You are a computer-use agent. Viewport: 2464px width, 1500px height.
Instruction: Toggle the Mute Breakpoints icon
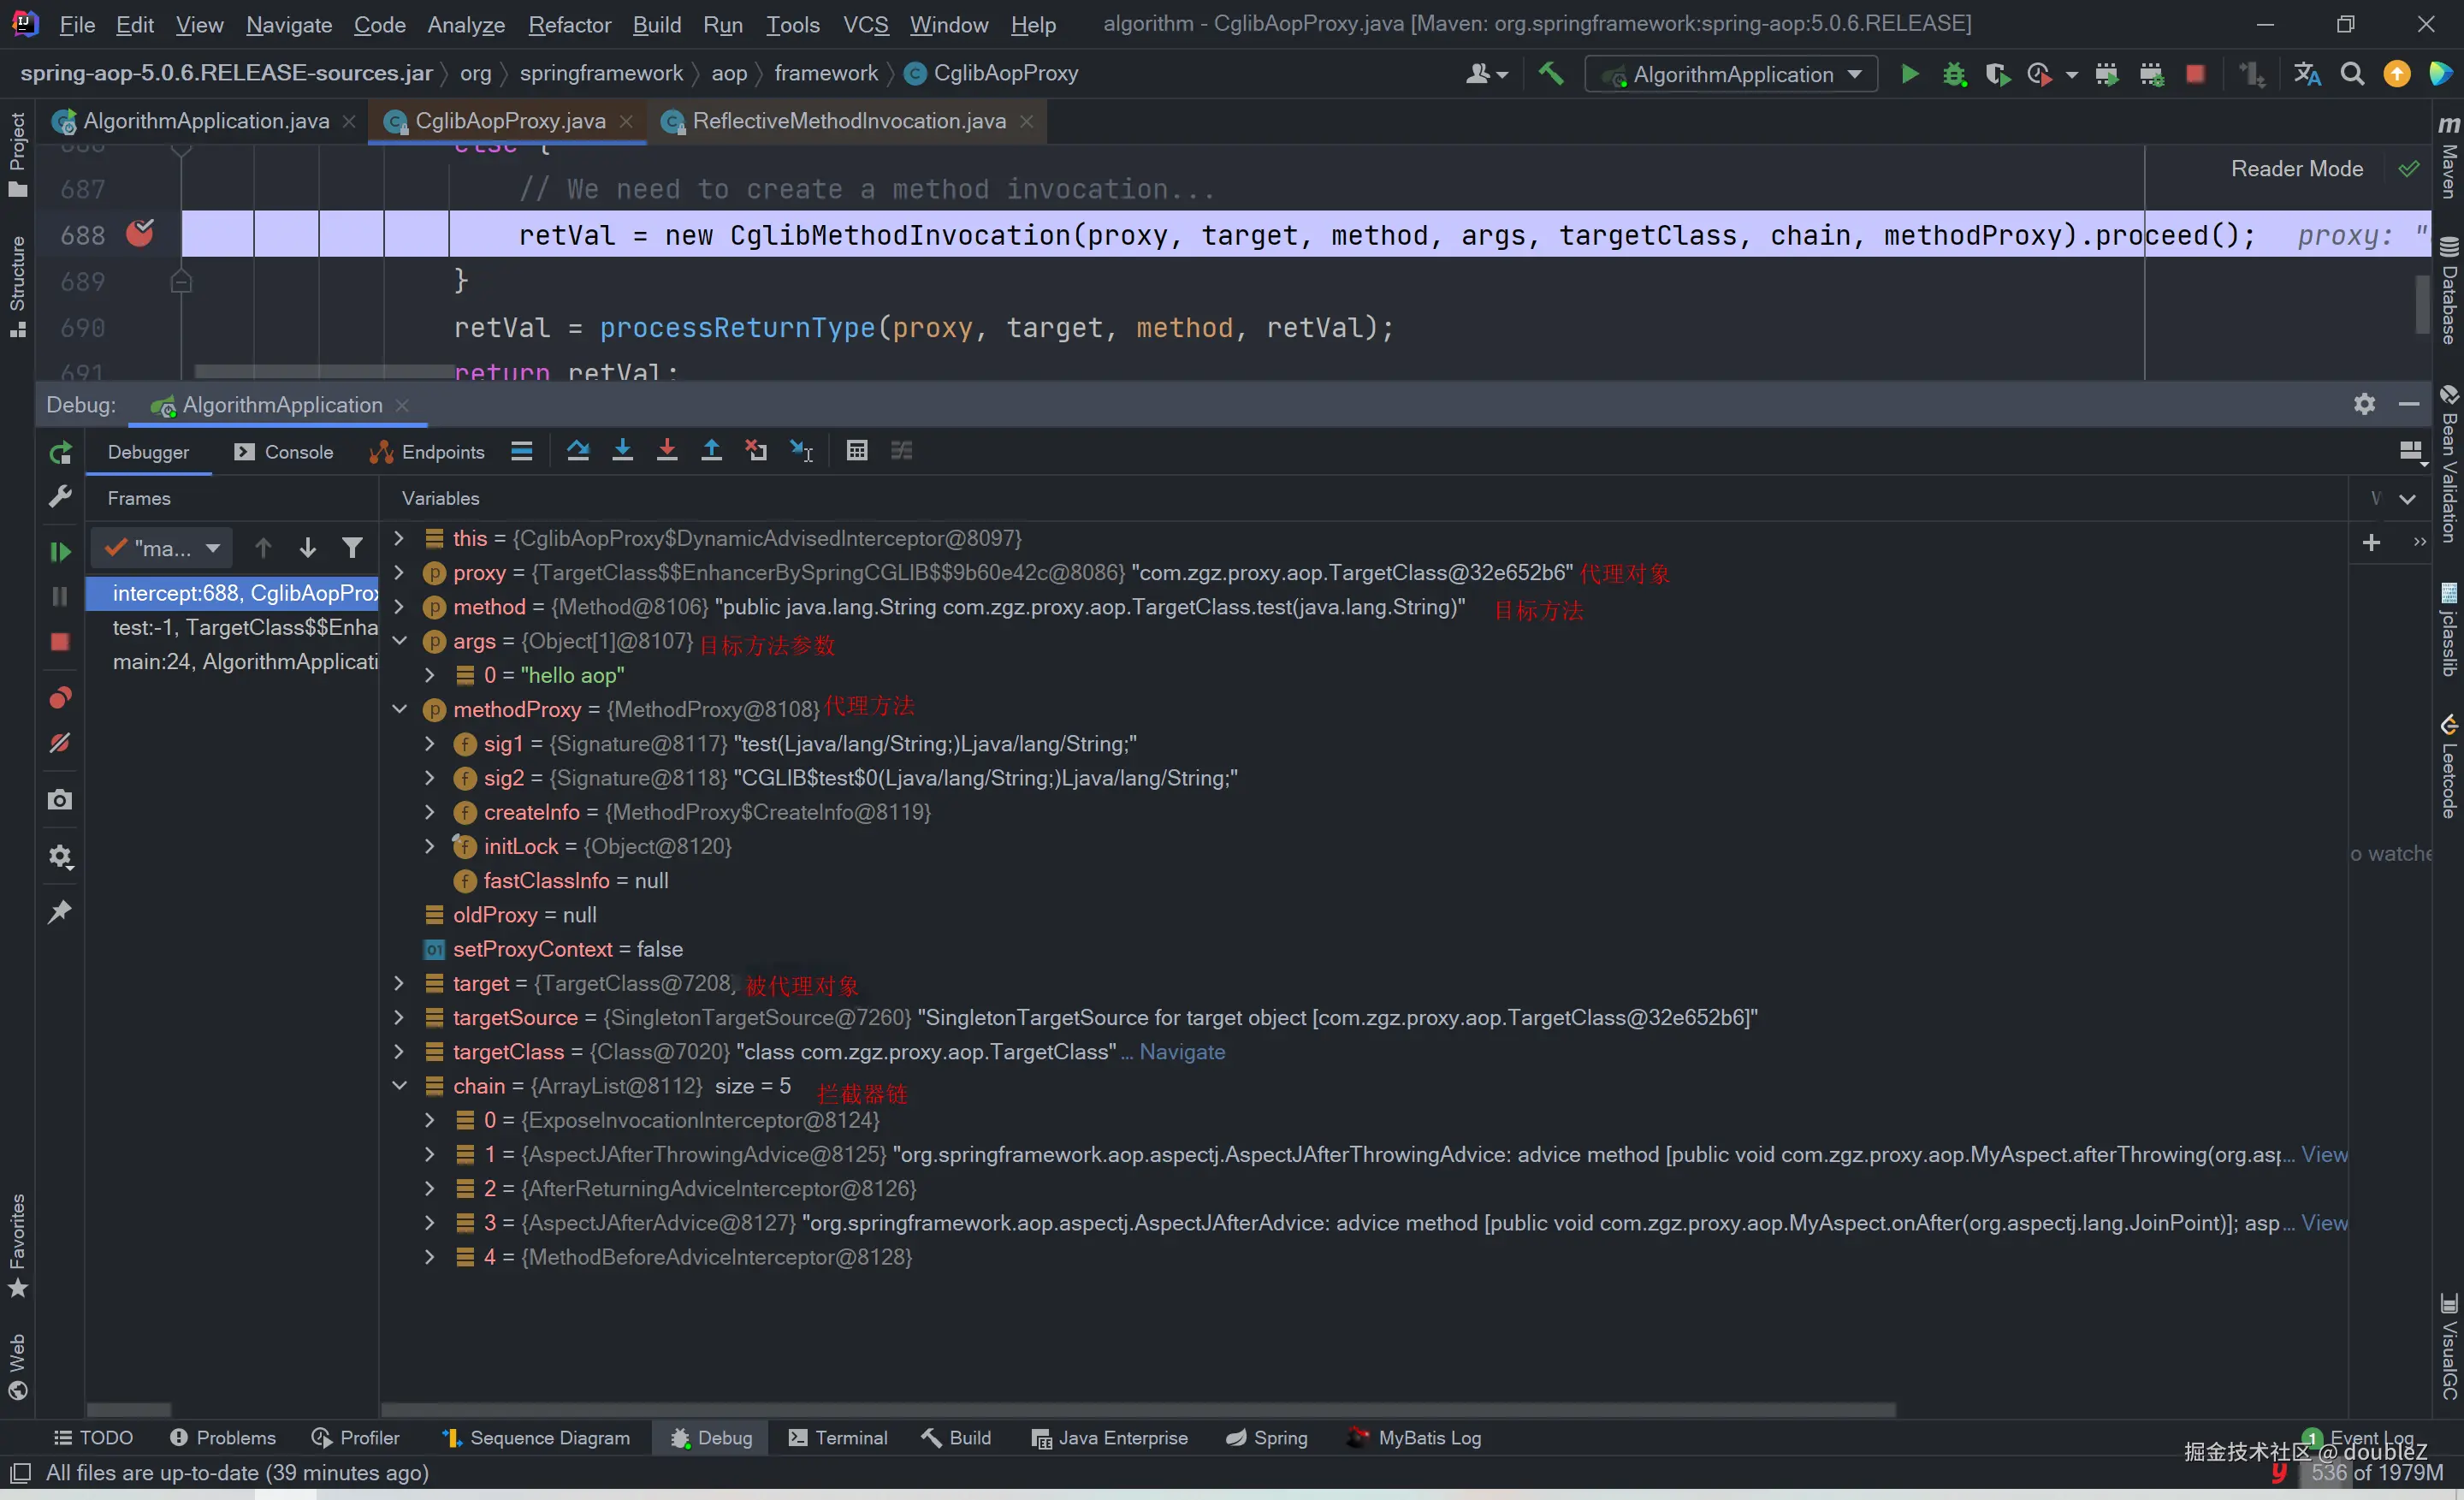coord(60,743)
